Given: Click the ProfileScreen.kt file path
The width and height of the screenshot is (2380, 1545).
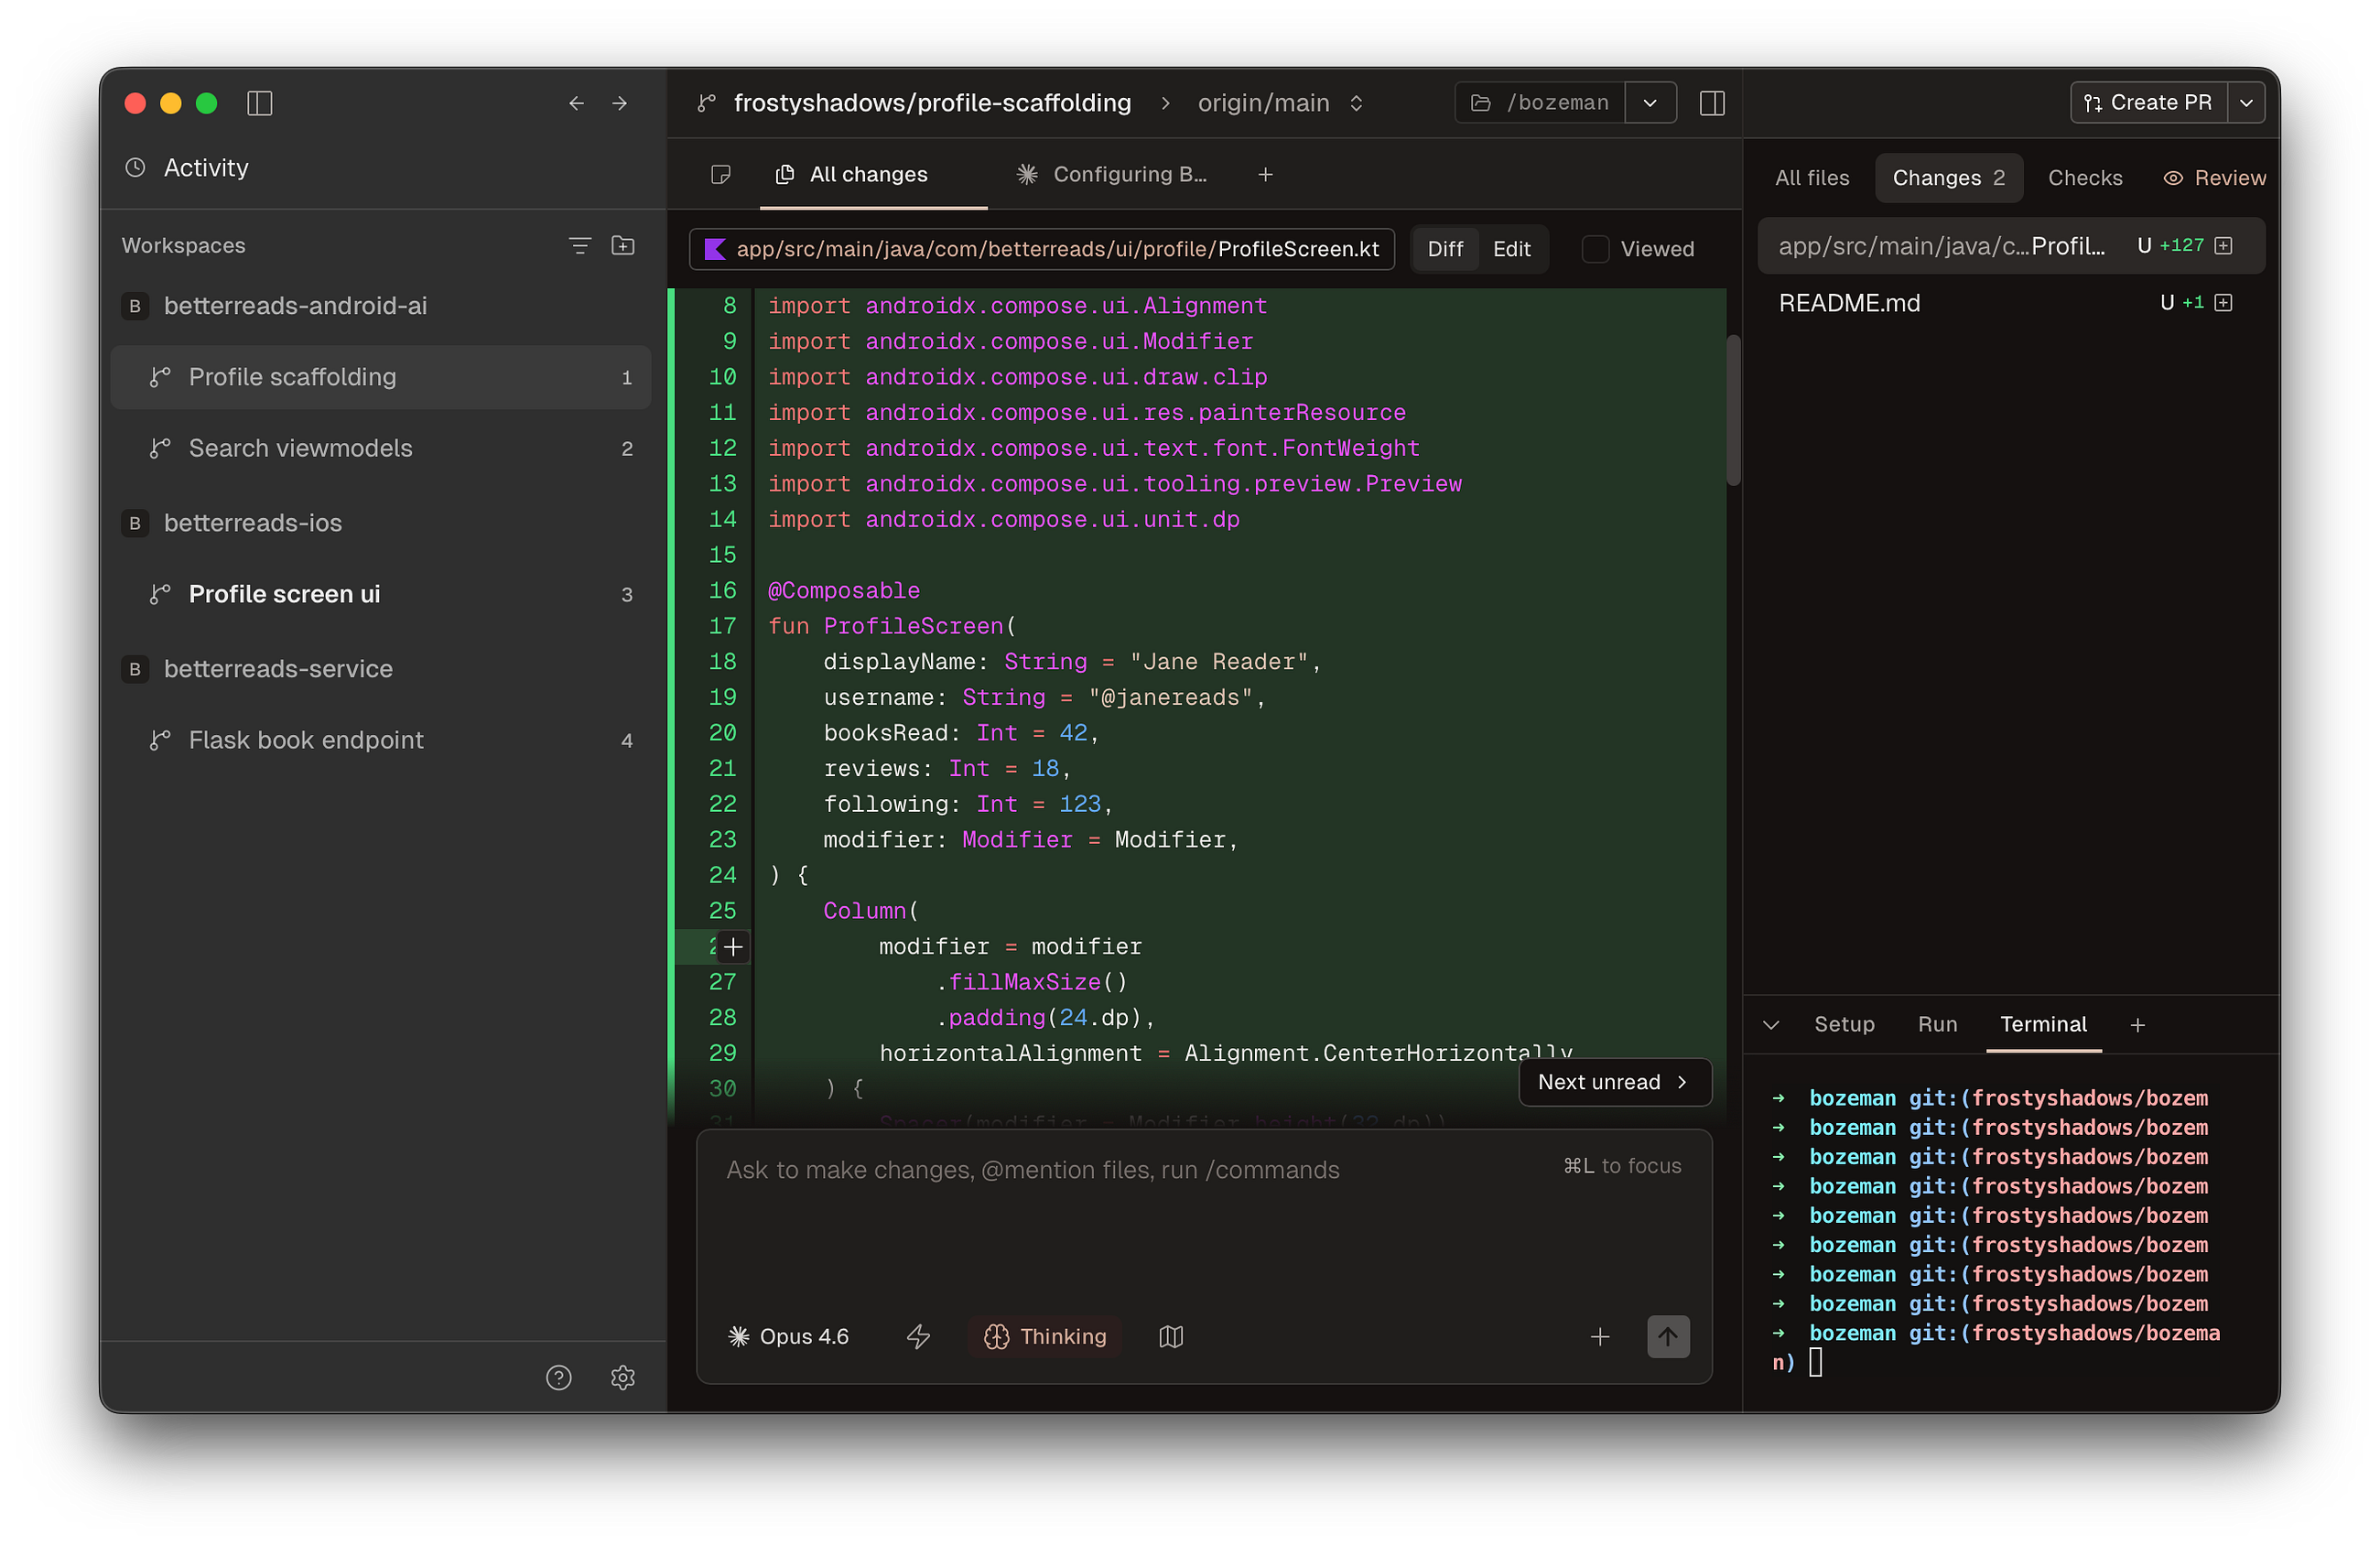Looking at the screenshot, I should point(1041,249).
